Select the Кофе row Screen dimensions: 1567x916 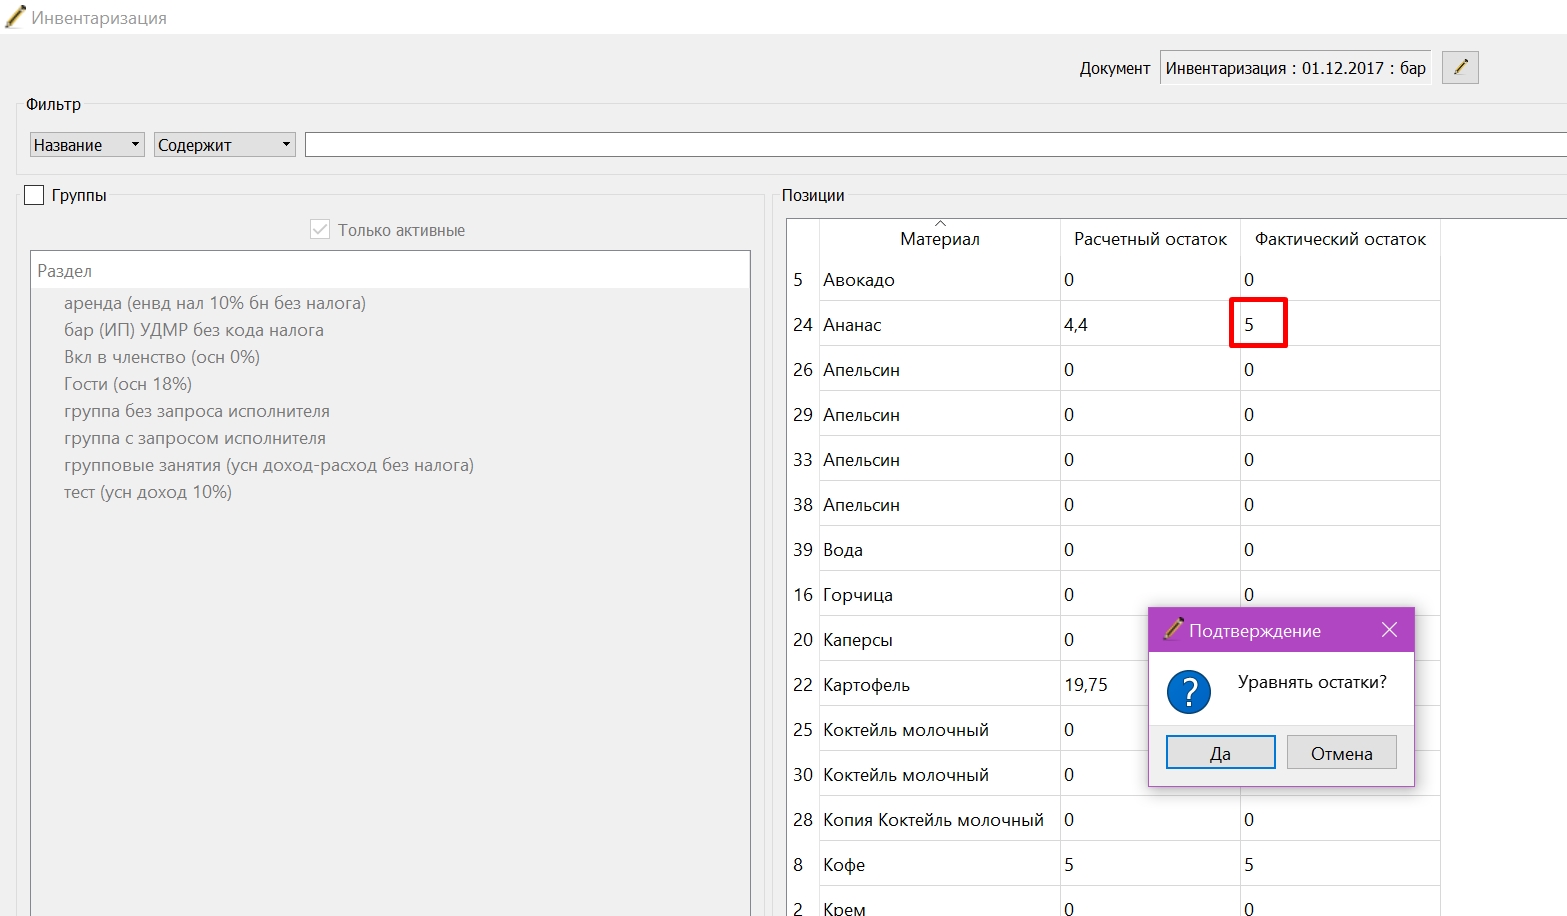(1113, 865)
